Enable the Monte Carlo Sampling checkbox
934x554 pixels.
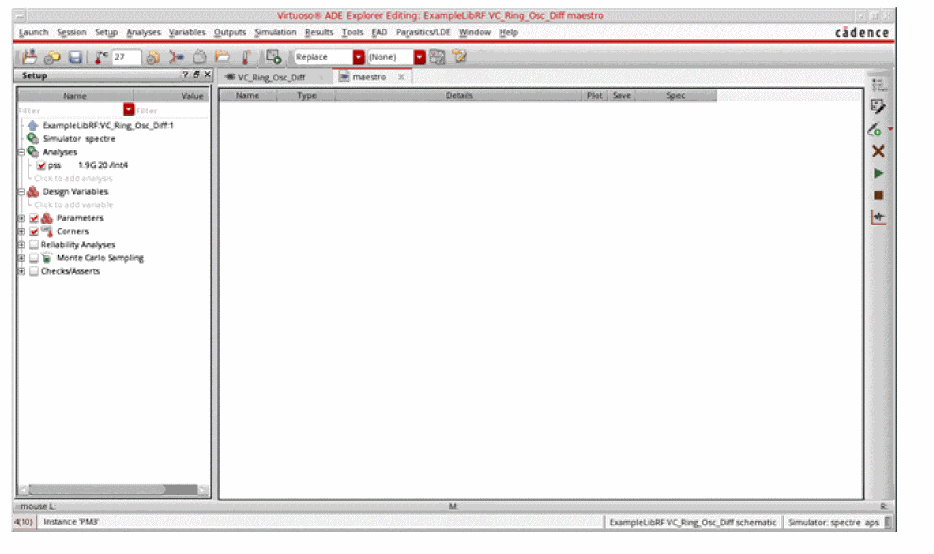coord(34,258)
